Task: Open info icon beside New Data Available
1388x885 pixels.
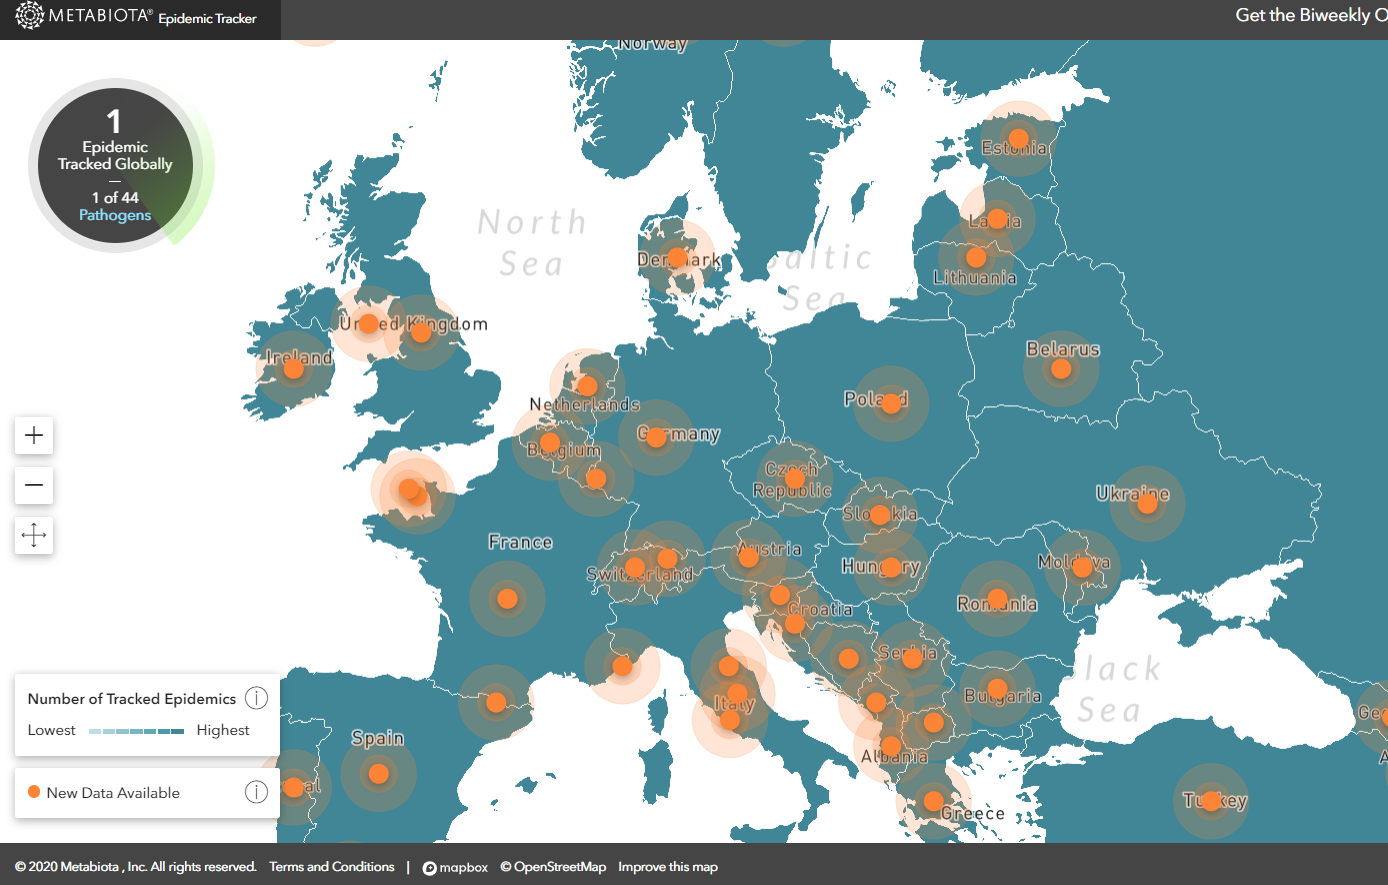Action: (256, 792)
